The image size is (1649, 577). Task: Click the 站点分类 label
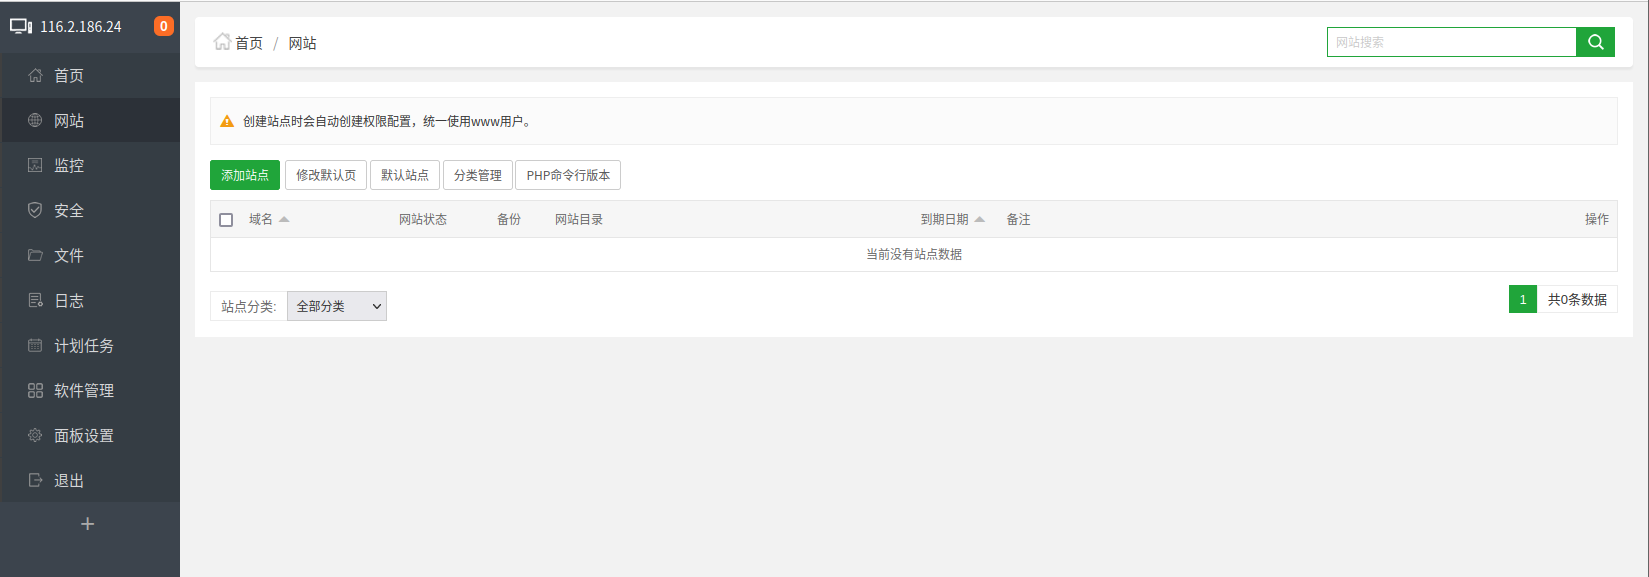pyautogui.click(x=249, y=306)
